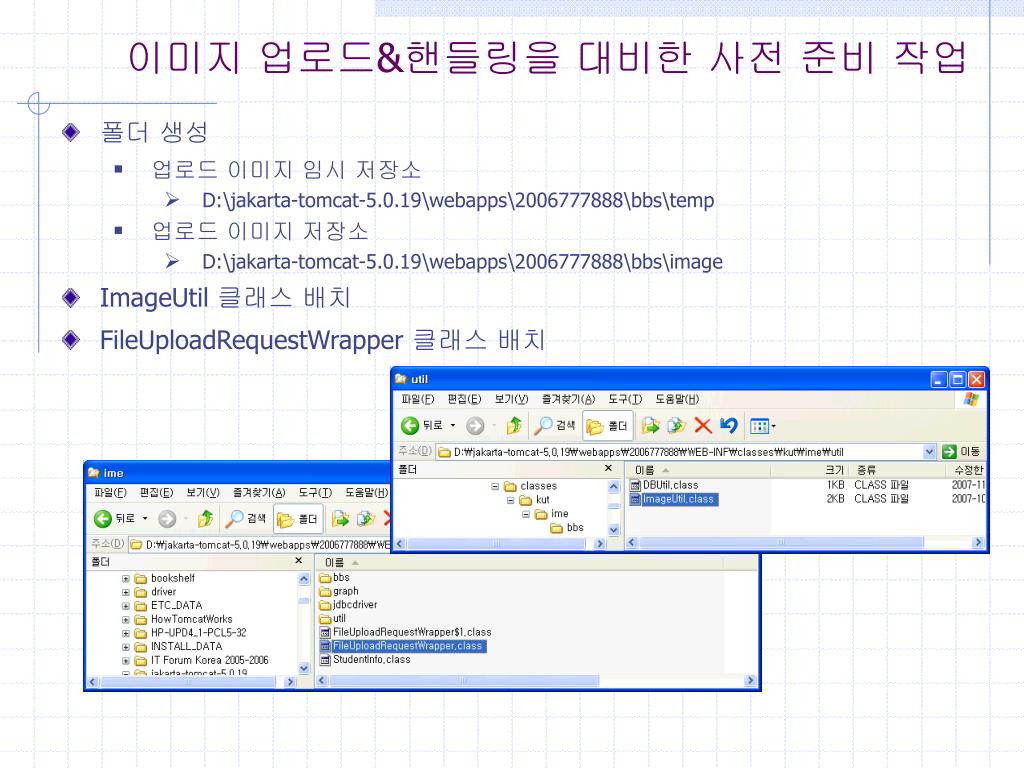This screenshot has height=768, width=1024.
Task: Expand the HowTomcatWorks folder node
Action: tap(125, 620)
